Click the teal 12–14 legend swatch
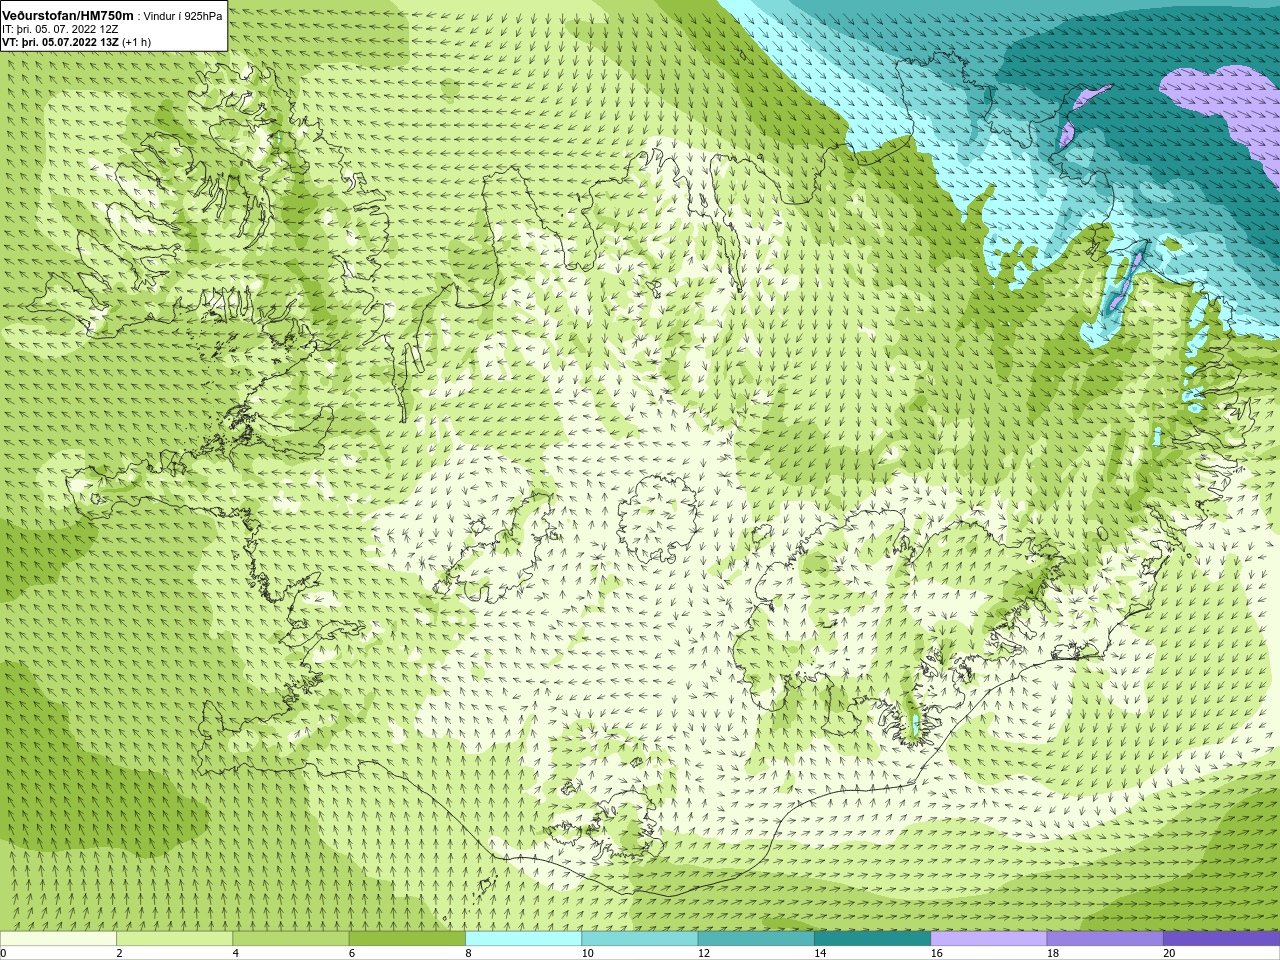Image resolution: width=1280 pixels, height=960 pixels. (x=756, y=939)
